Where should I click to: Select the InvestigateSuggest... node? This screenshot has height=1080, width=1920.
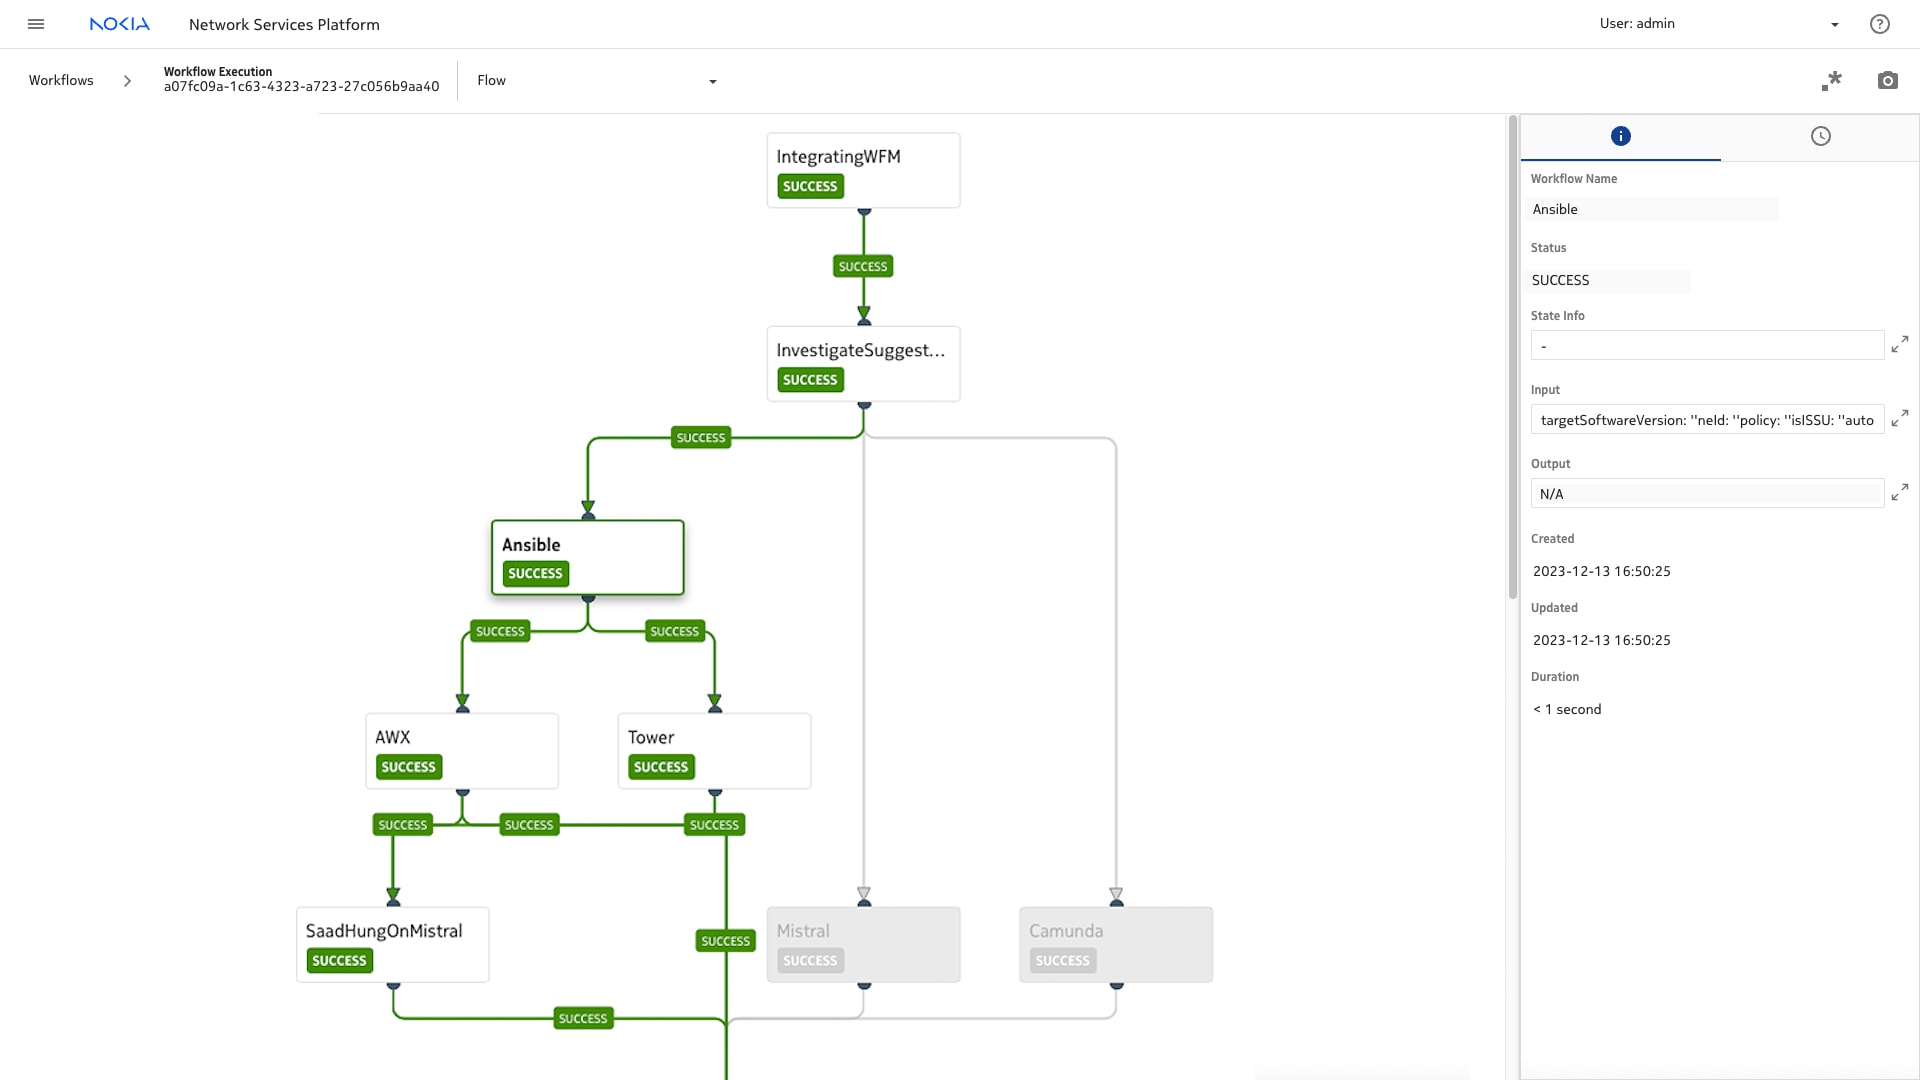pos(863,364)
